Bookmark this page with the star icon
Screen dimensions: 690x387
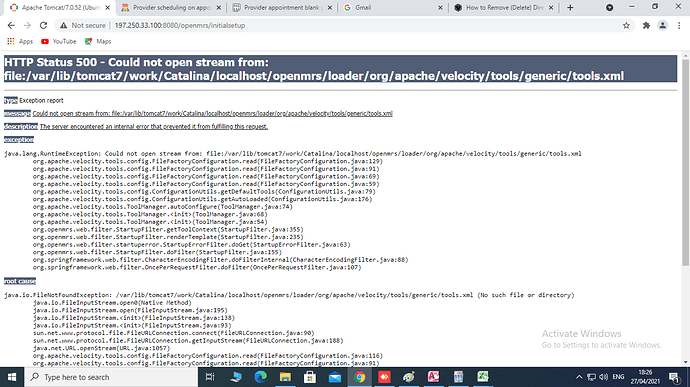tap(626, 26)
